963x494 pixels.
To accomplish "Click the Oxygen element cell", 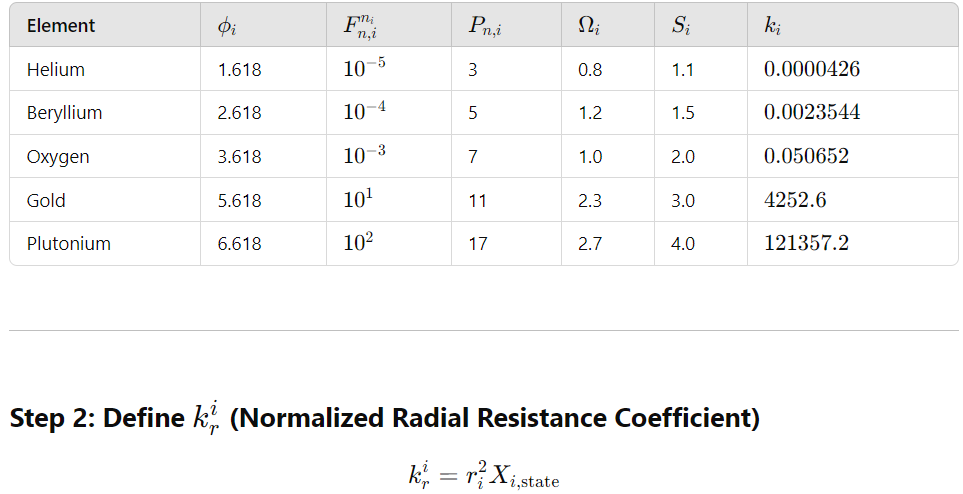I will 58,157.
